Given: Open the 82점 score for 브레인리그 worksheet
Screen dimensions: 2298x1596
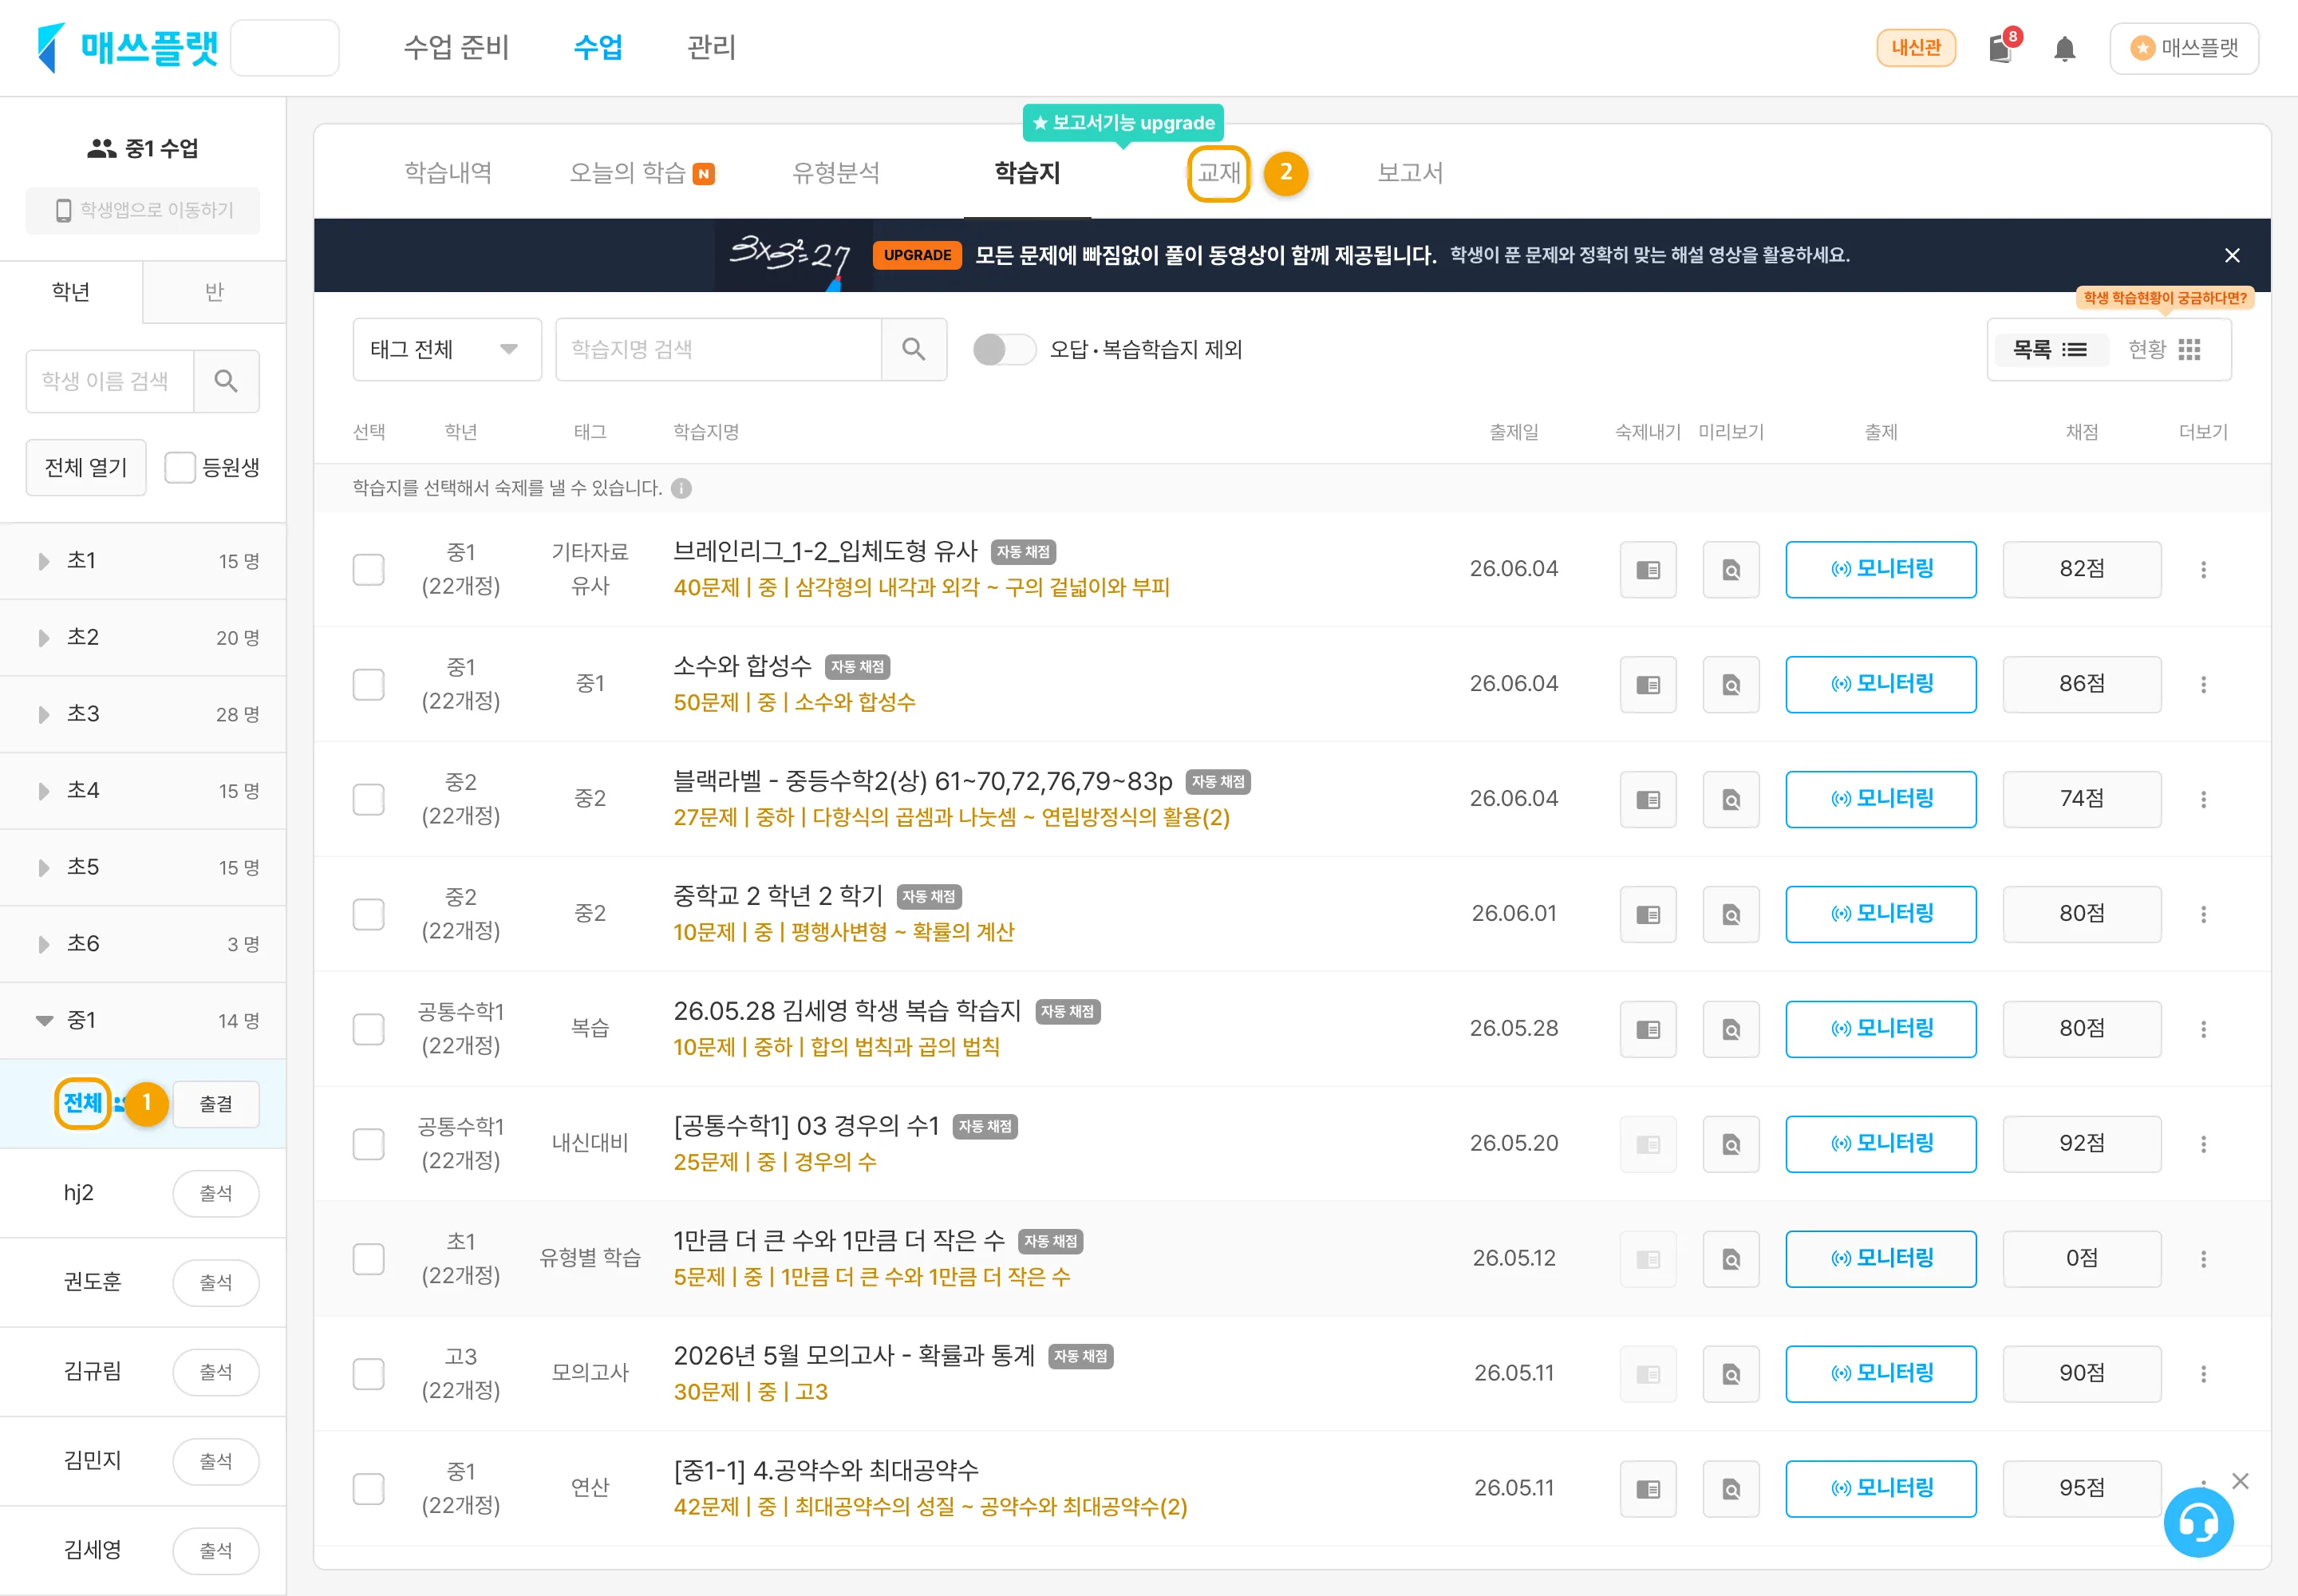Looking at the screenshot, I should click(2082, 569).
